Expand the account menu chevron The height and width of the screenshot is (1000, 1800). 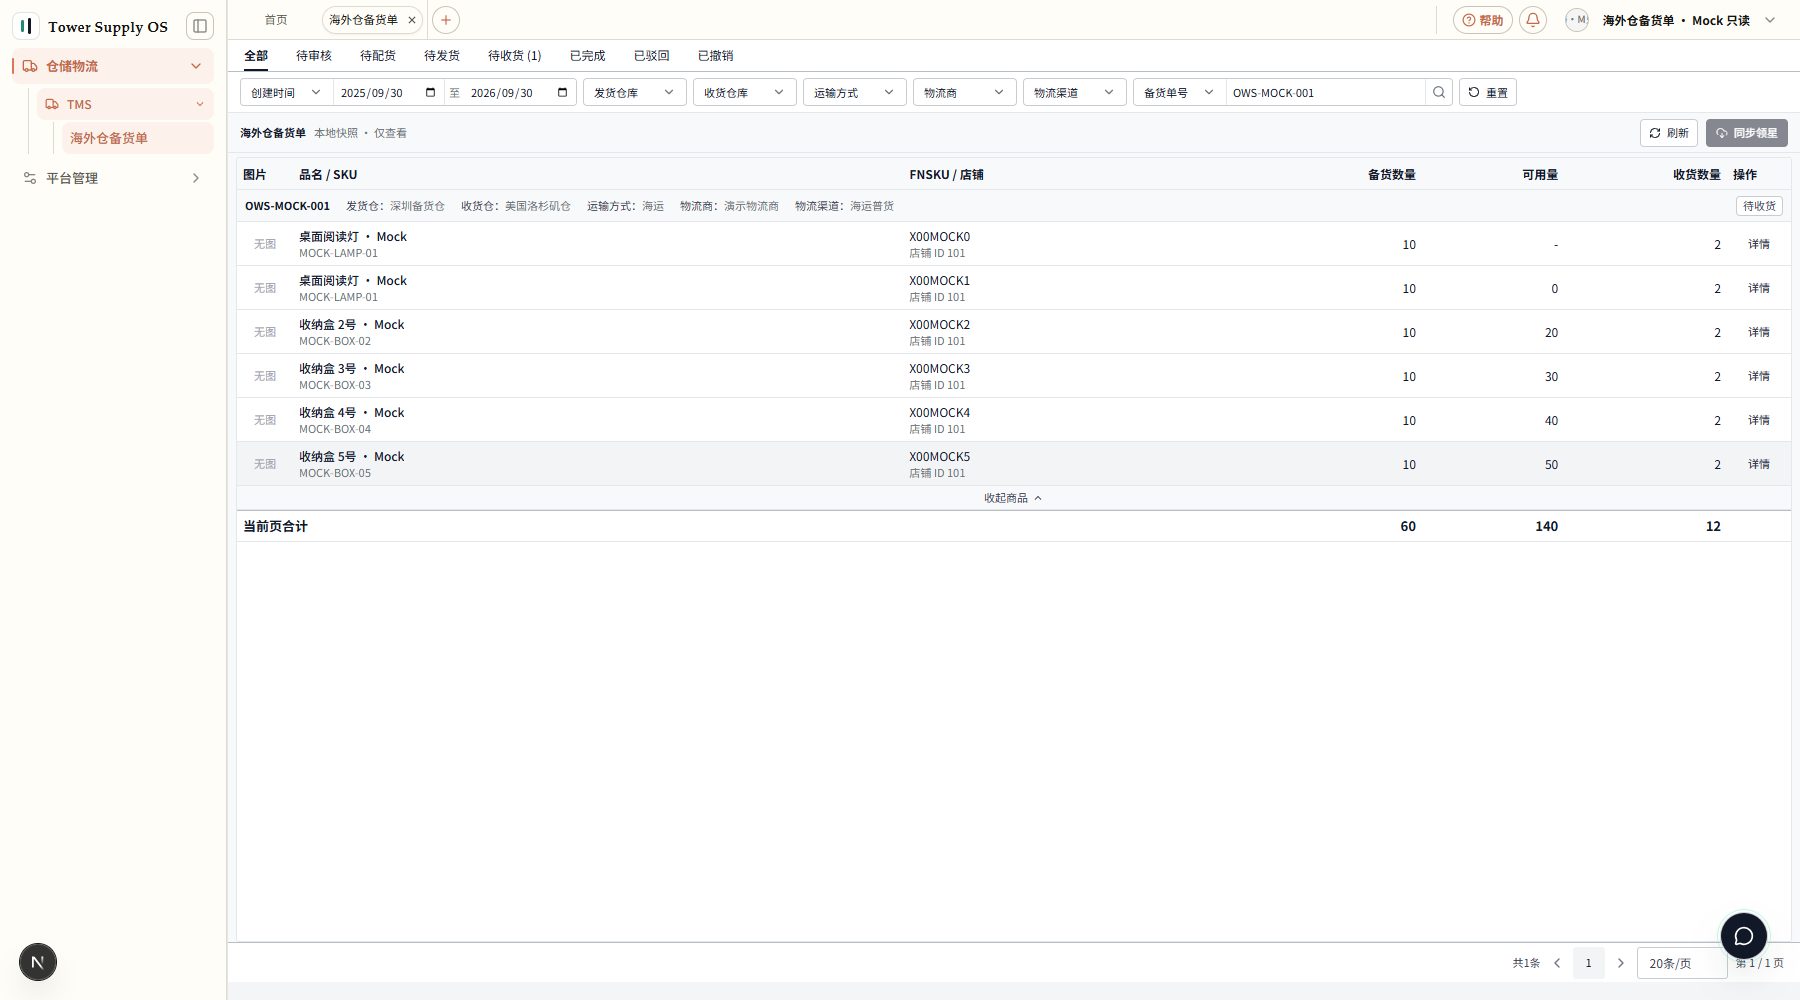[x=1770, y=20]
